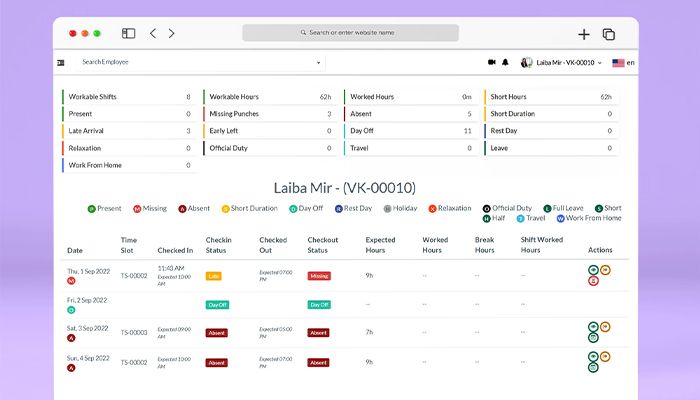
Task: Click the Absent legend icon
Action: (182, 208)
